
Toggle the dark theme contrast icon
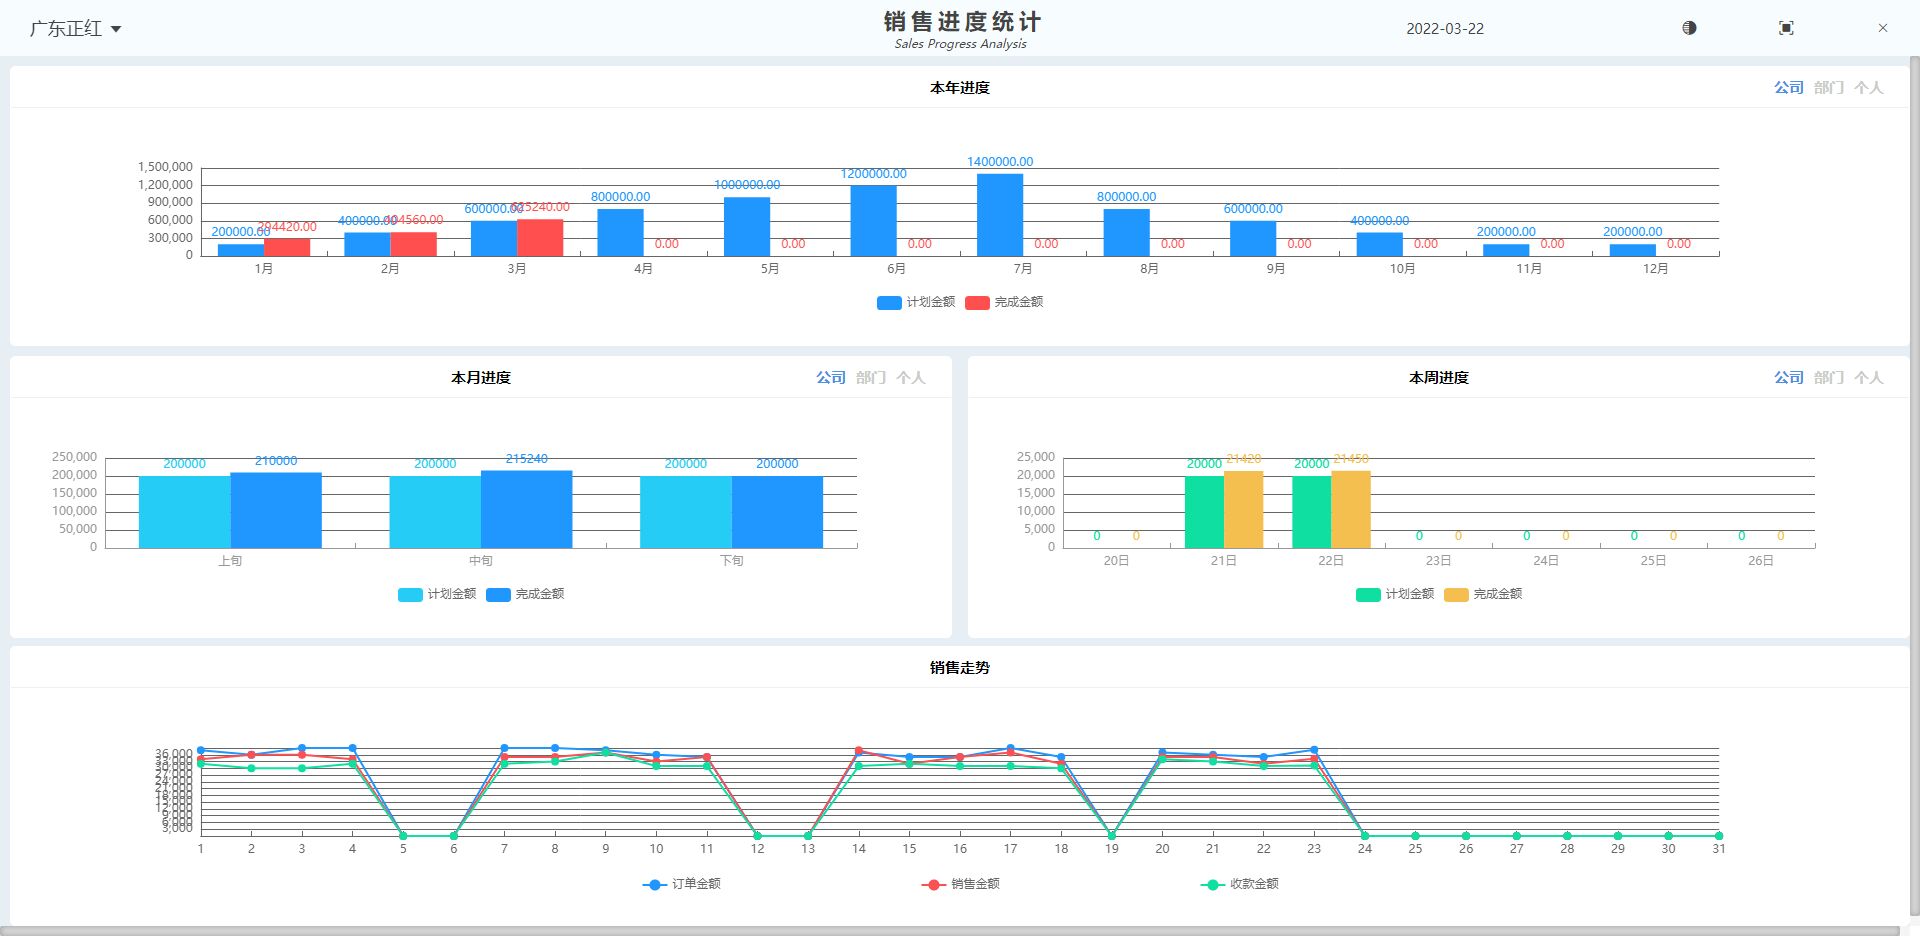click(x=1689, y=28)
